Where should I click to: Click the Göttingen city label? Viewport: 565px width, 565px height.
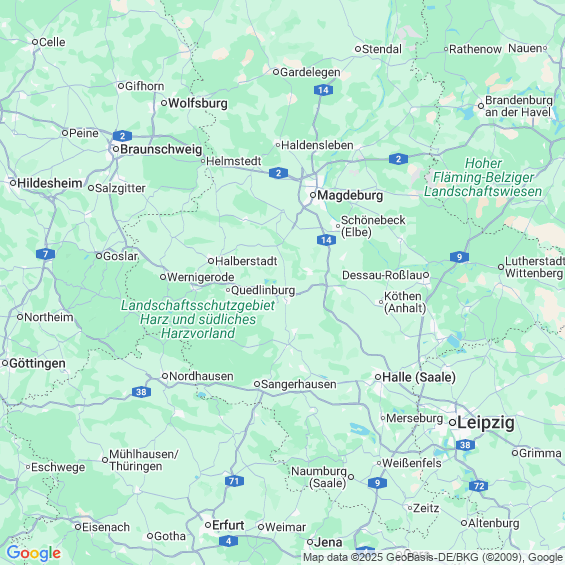point(37,363)
